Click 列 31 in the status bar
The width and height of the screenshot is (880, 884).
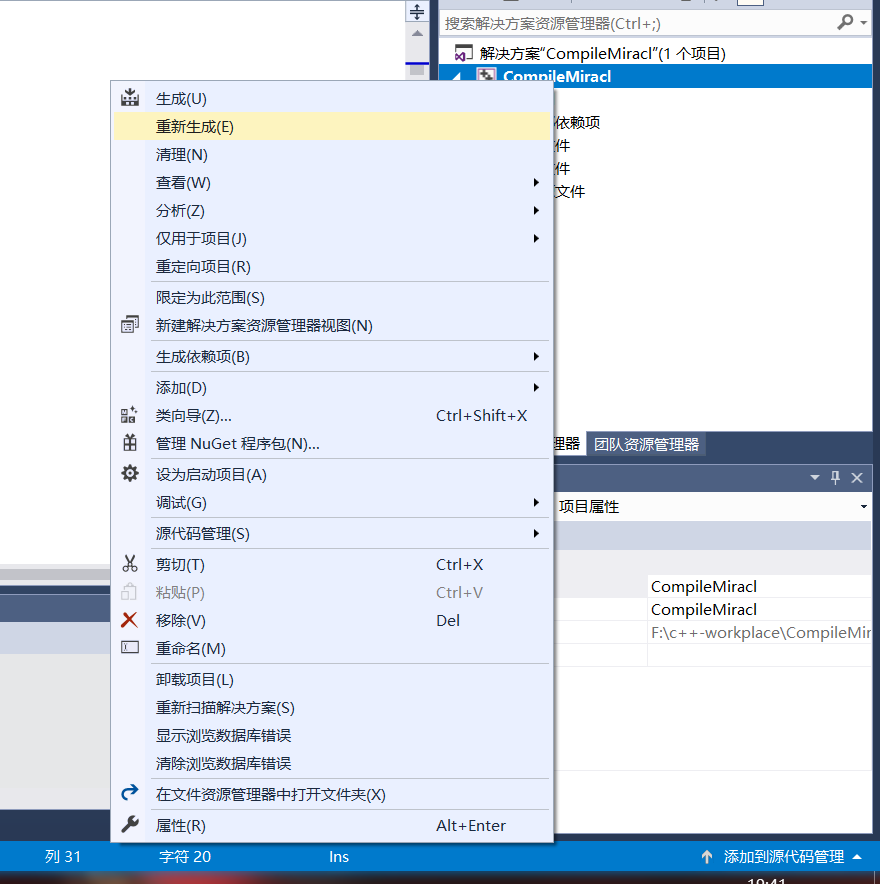[x=63, y=857]
